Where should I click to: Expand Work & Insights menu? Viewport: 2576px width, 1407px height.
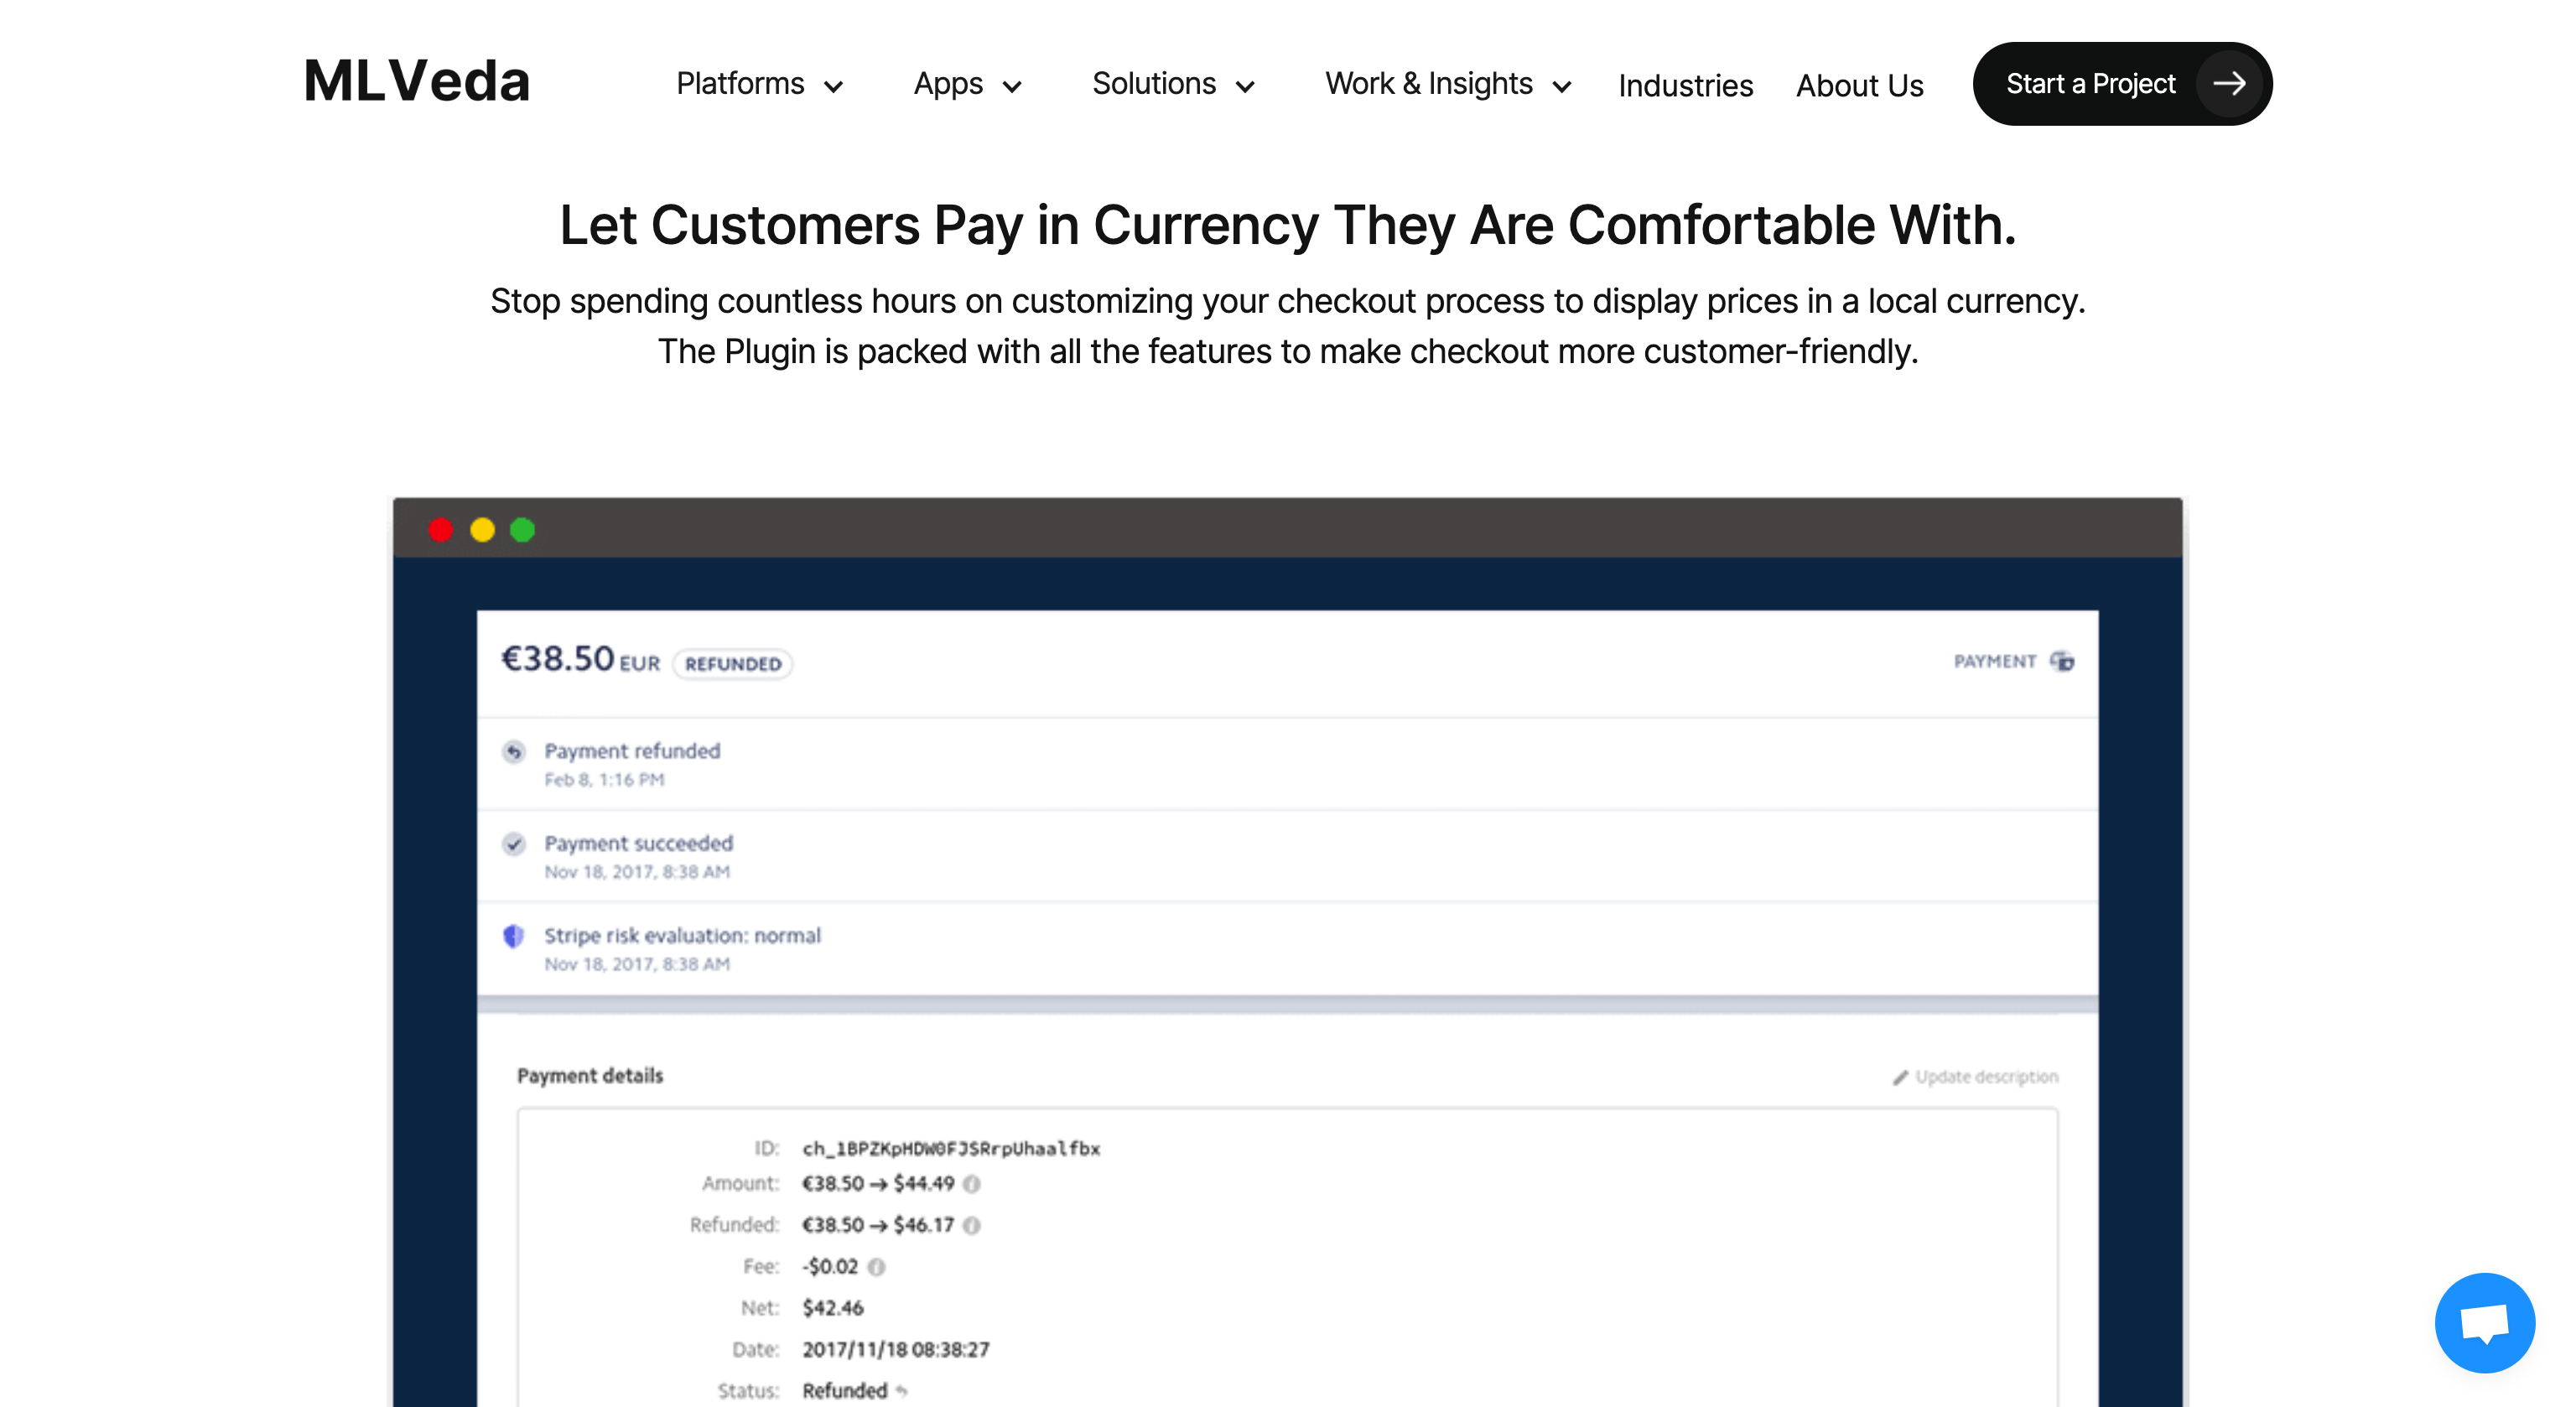click(1447, 84)
